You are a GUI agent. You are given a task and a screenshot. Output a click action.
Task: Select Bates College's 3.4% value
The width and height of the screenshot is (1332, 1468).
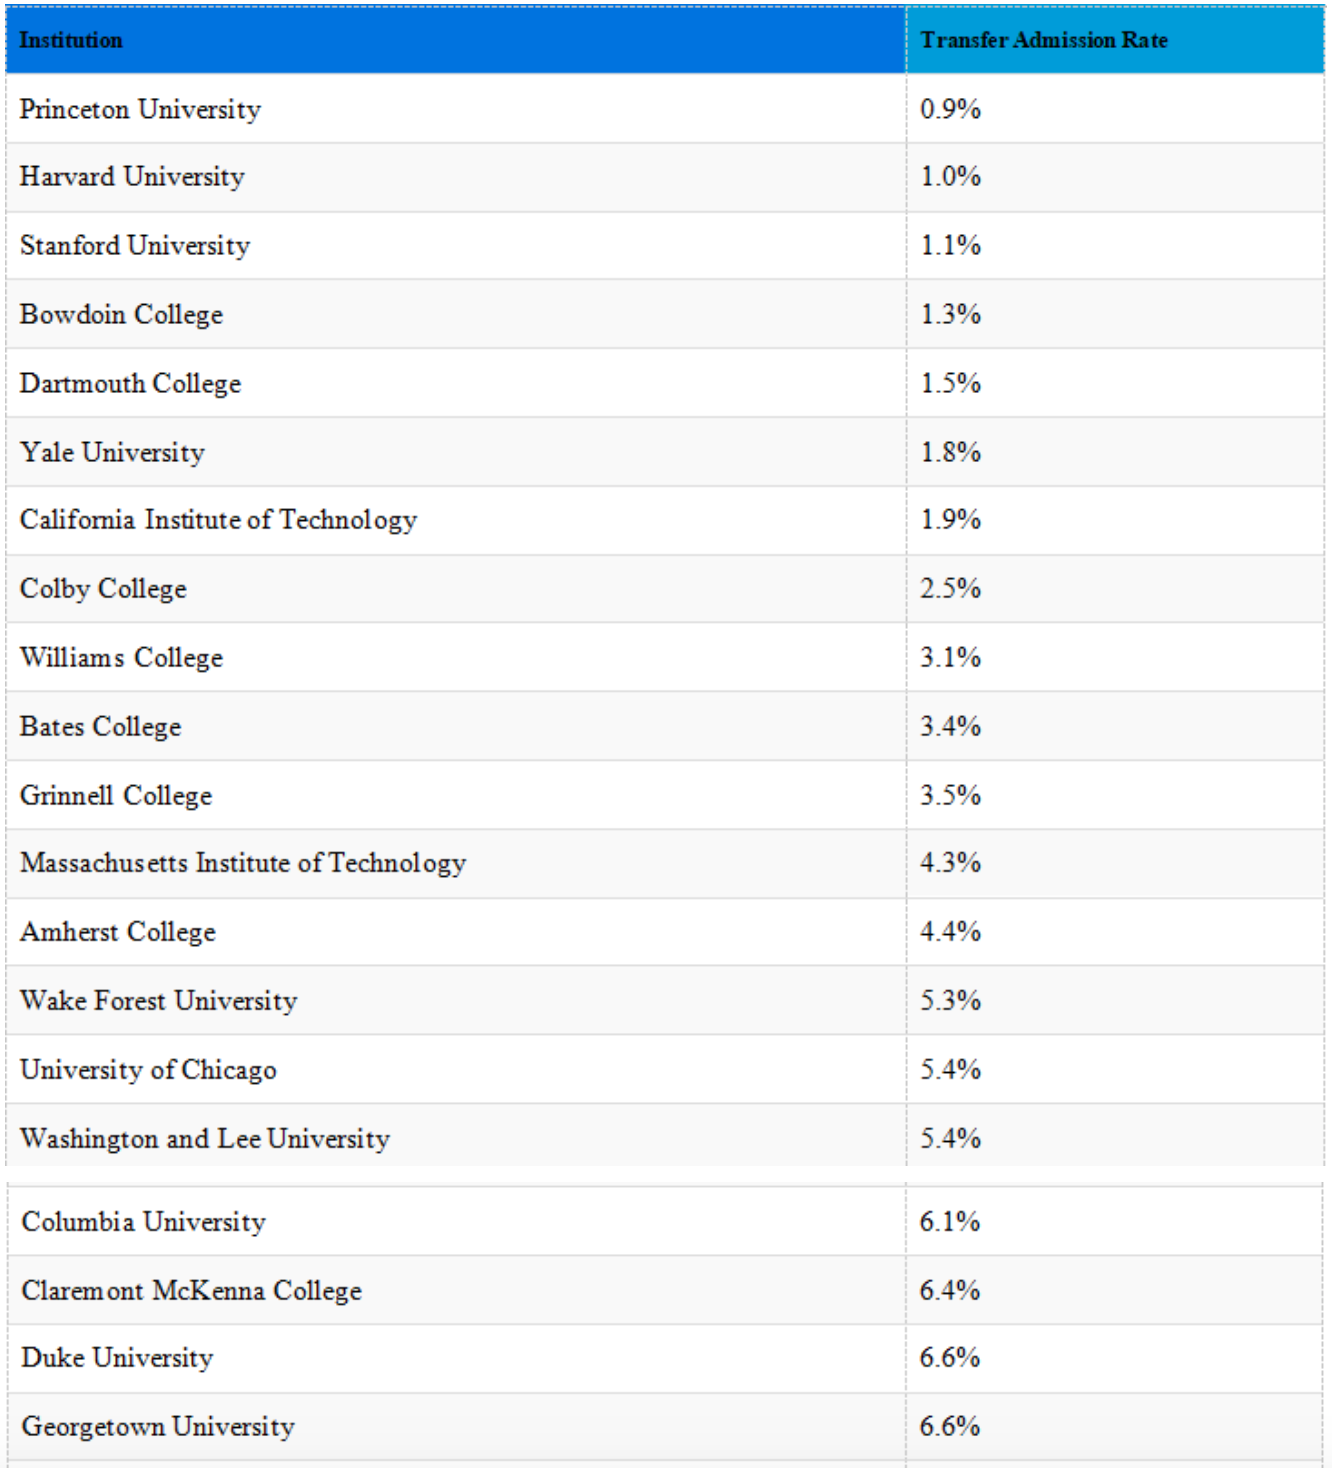point(950,727)
